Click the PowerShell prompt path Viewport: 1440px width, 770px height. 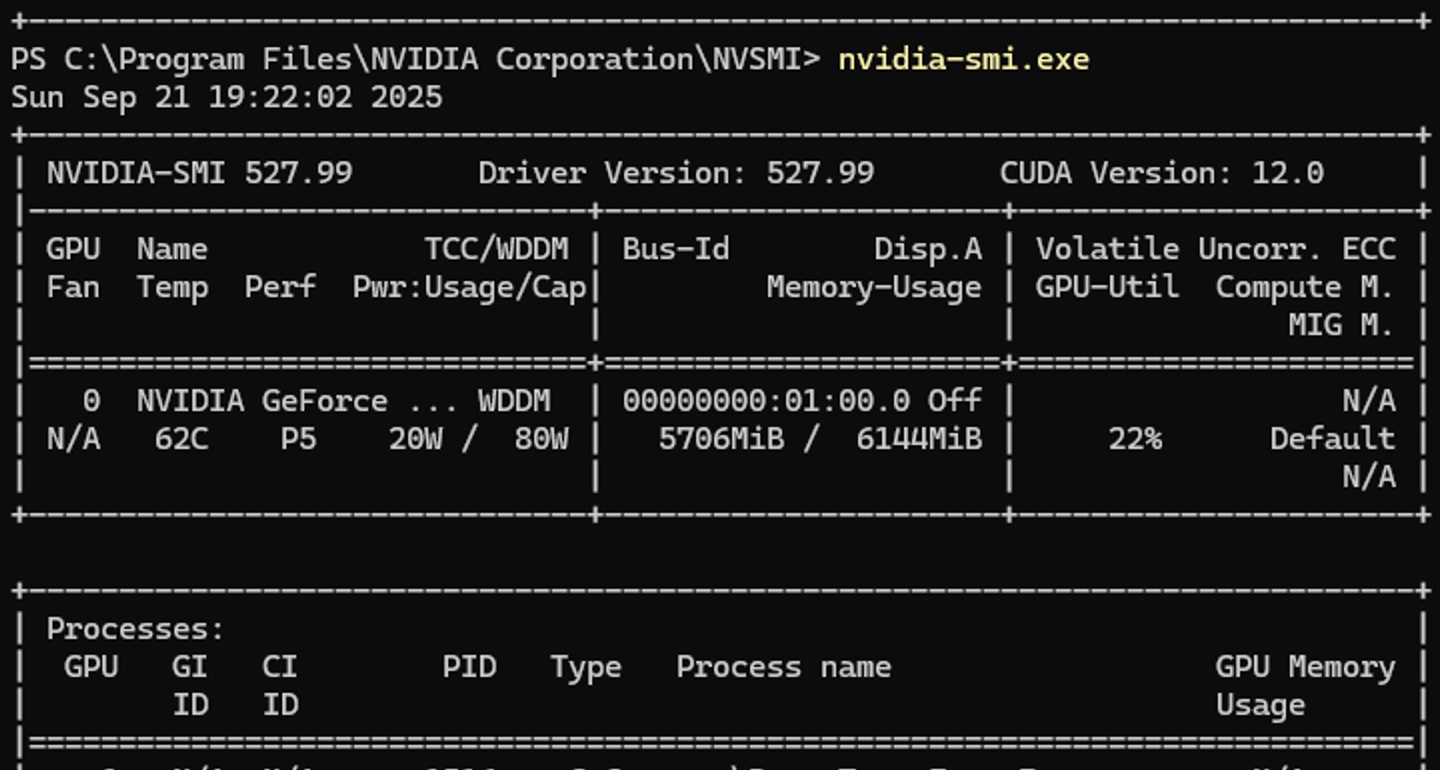click(405, 59)
